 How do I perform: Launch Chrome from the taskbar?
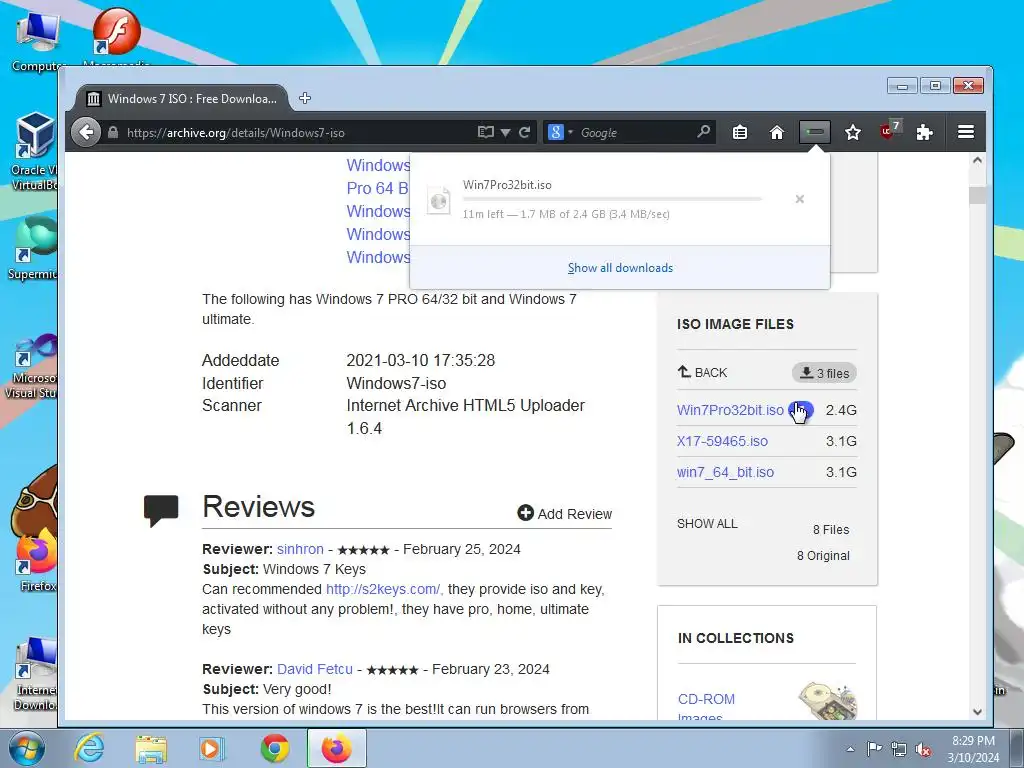click(x=275, y=748)
